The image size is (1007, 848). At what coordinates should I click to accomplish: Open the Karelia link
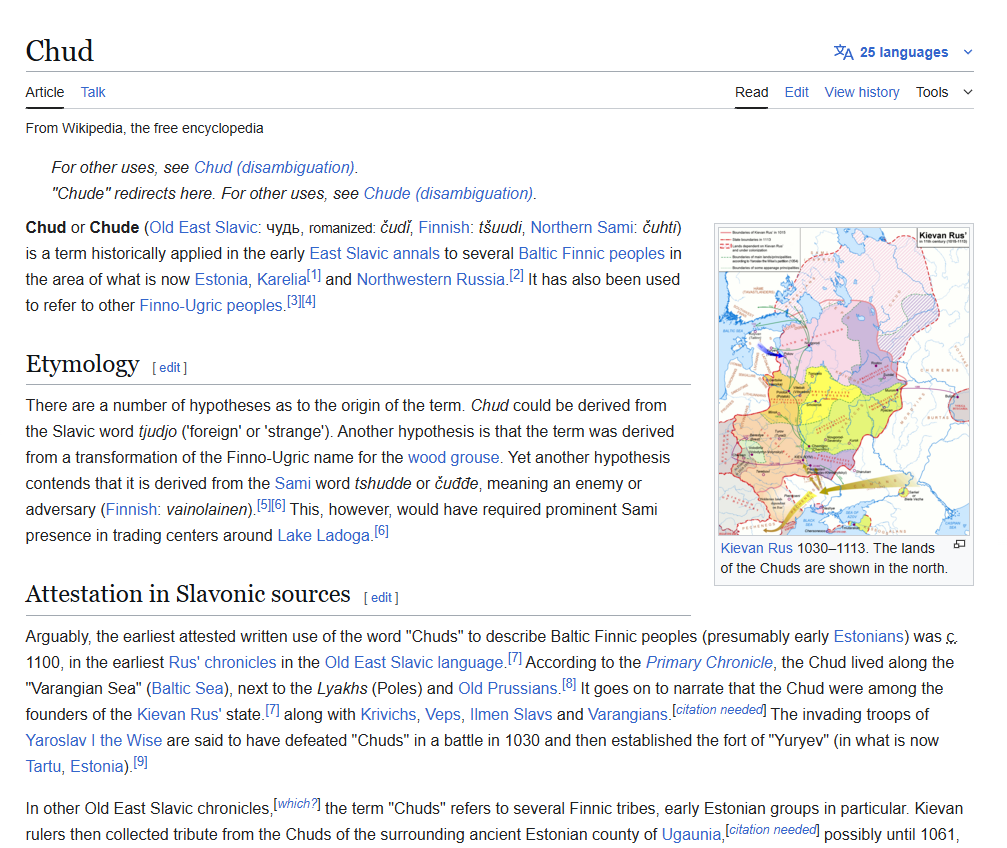282,279
